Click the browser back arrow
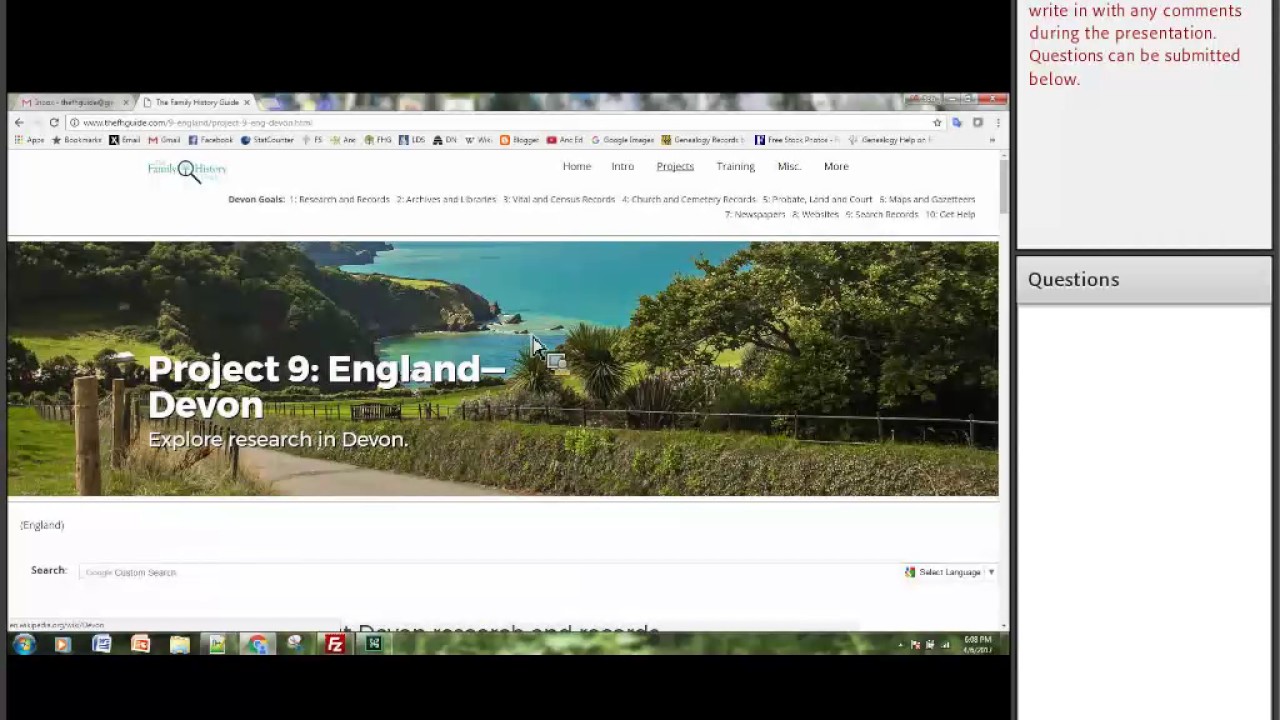 point(19,122)
